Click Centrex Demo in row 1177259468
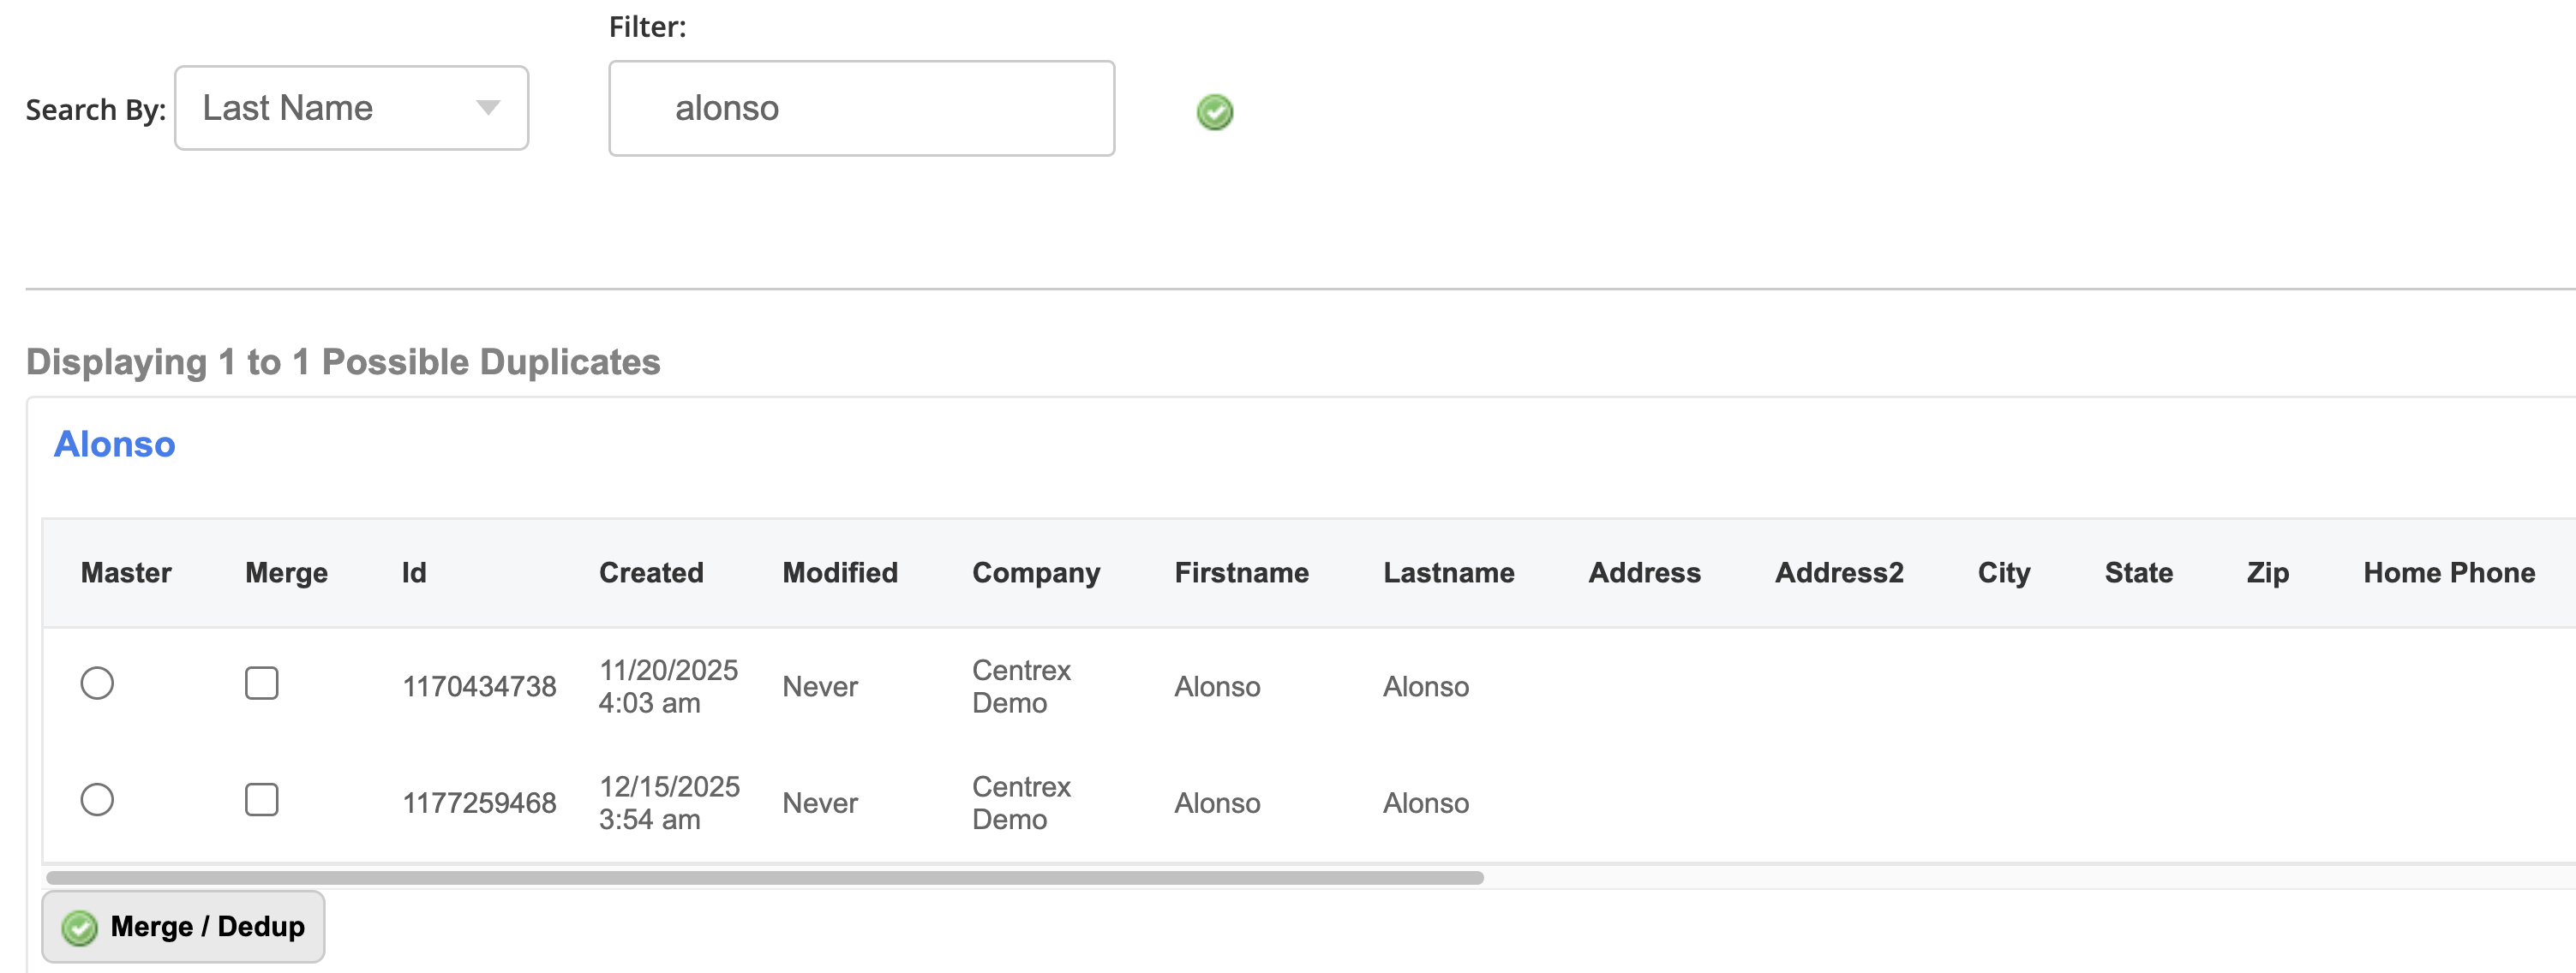The width and height of the screenshot is (2576, 973). (1021, 803)
